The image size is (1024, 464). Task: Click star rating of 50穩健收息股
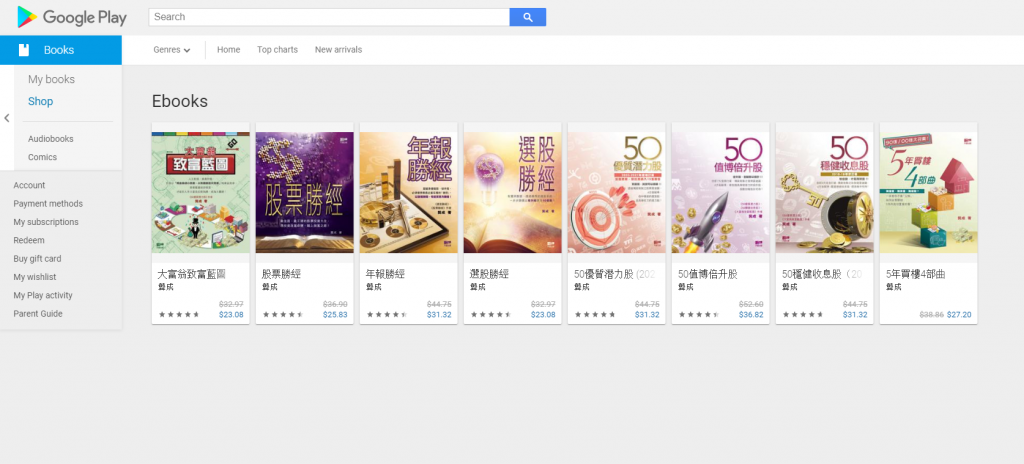click(803, 314)
